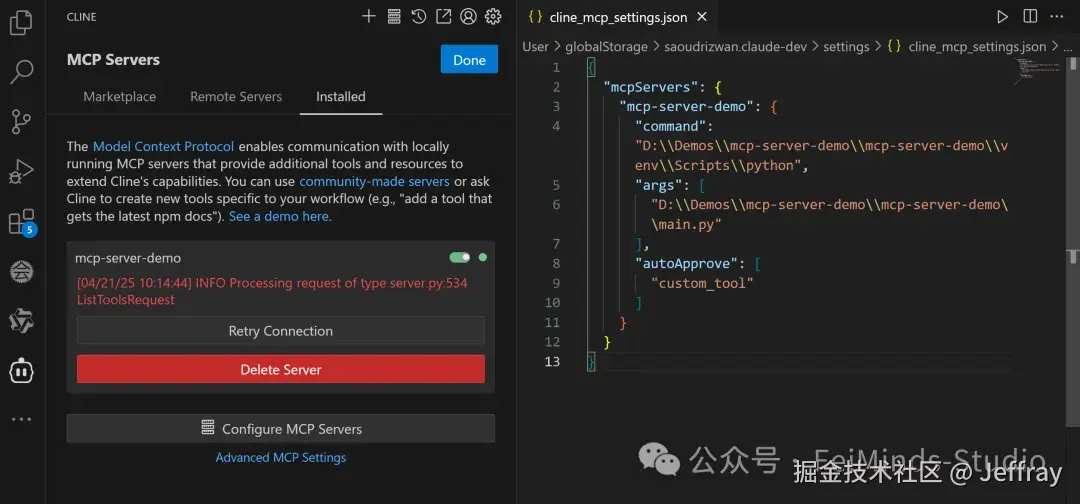
Task: Click the red Delete Server button
Action: pos(281,369)
